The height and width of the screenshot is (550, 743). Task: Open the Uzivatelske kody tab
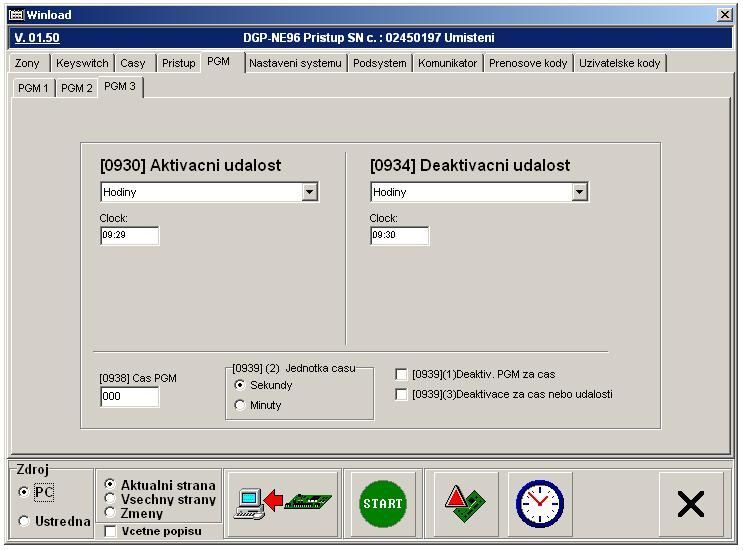pos(619,63)
